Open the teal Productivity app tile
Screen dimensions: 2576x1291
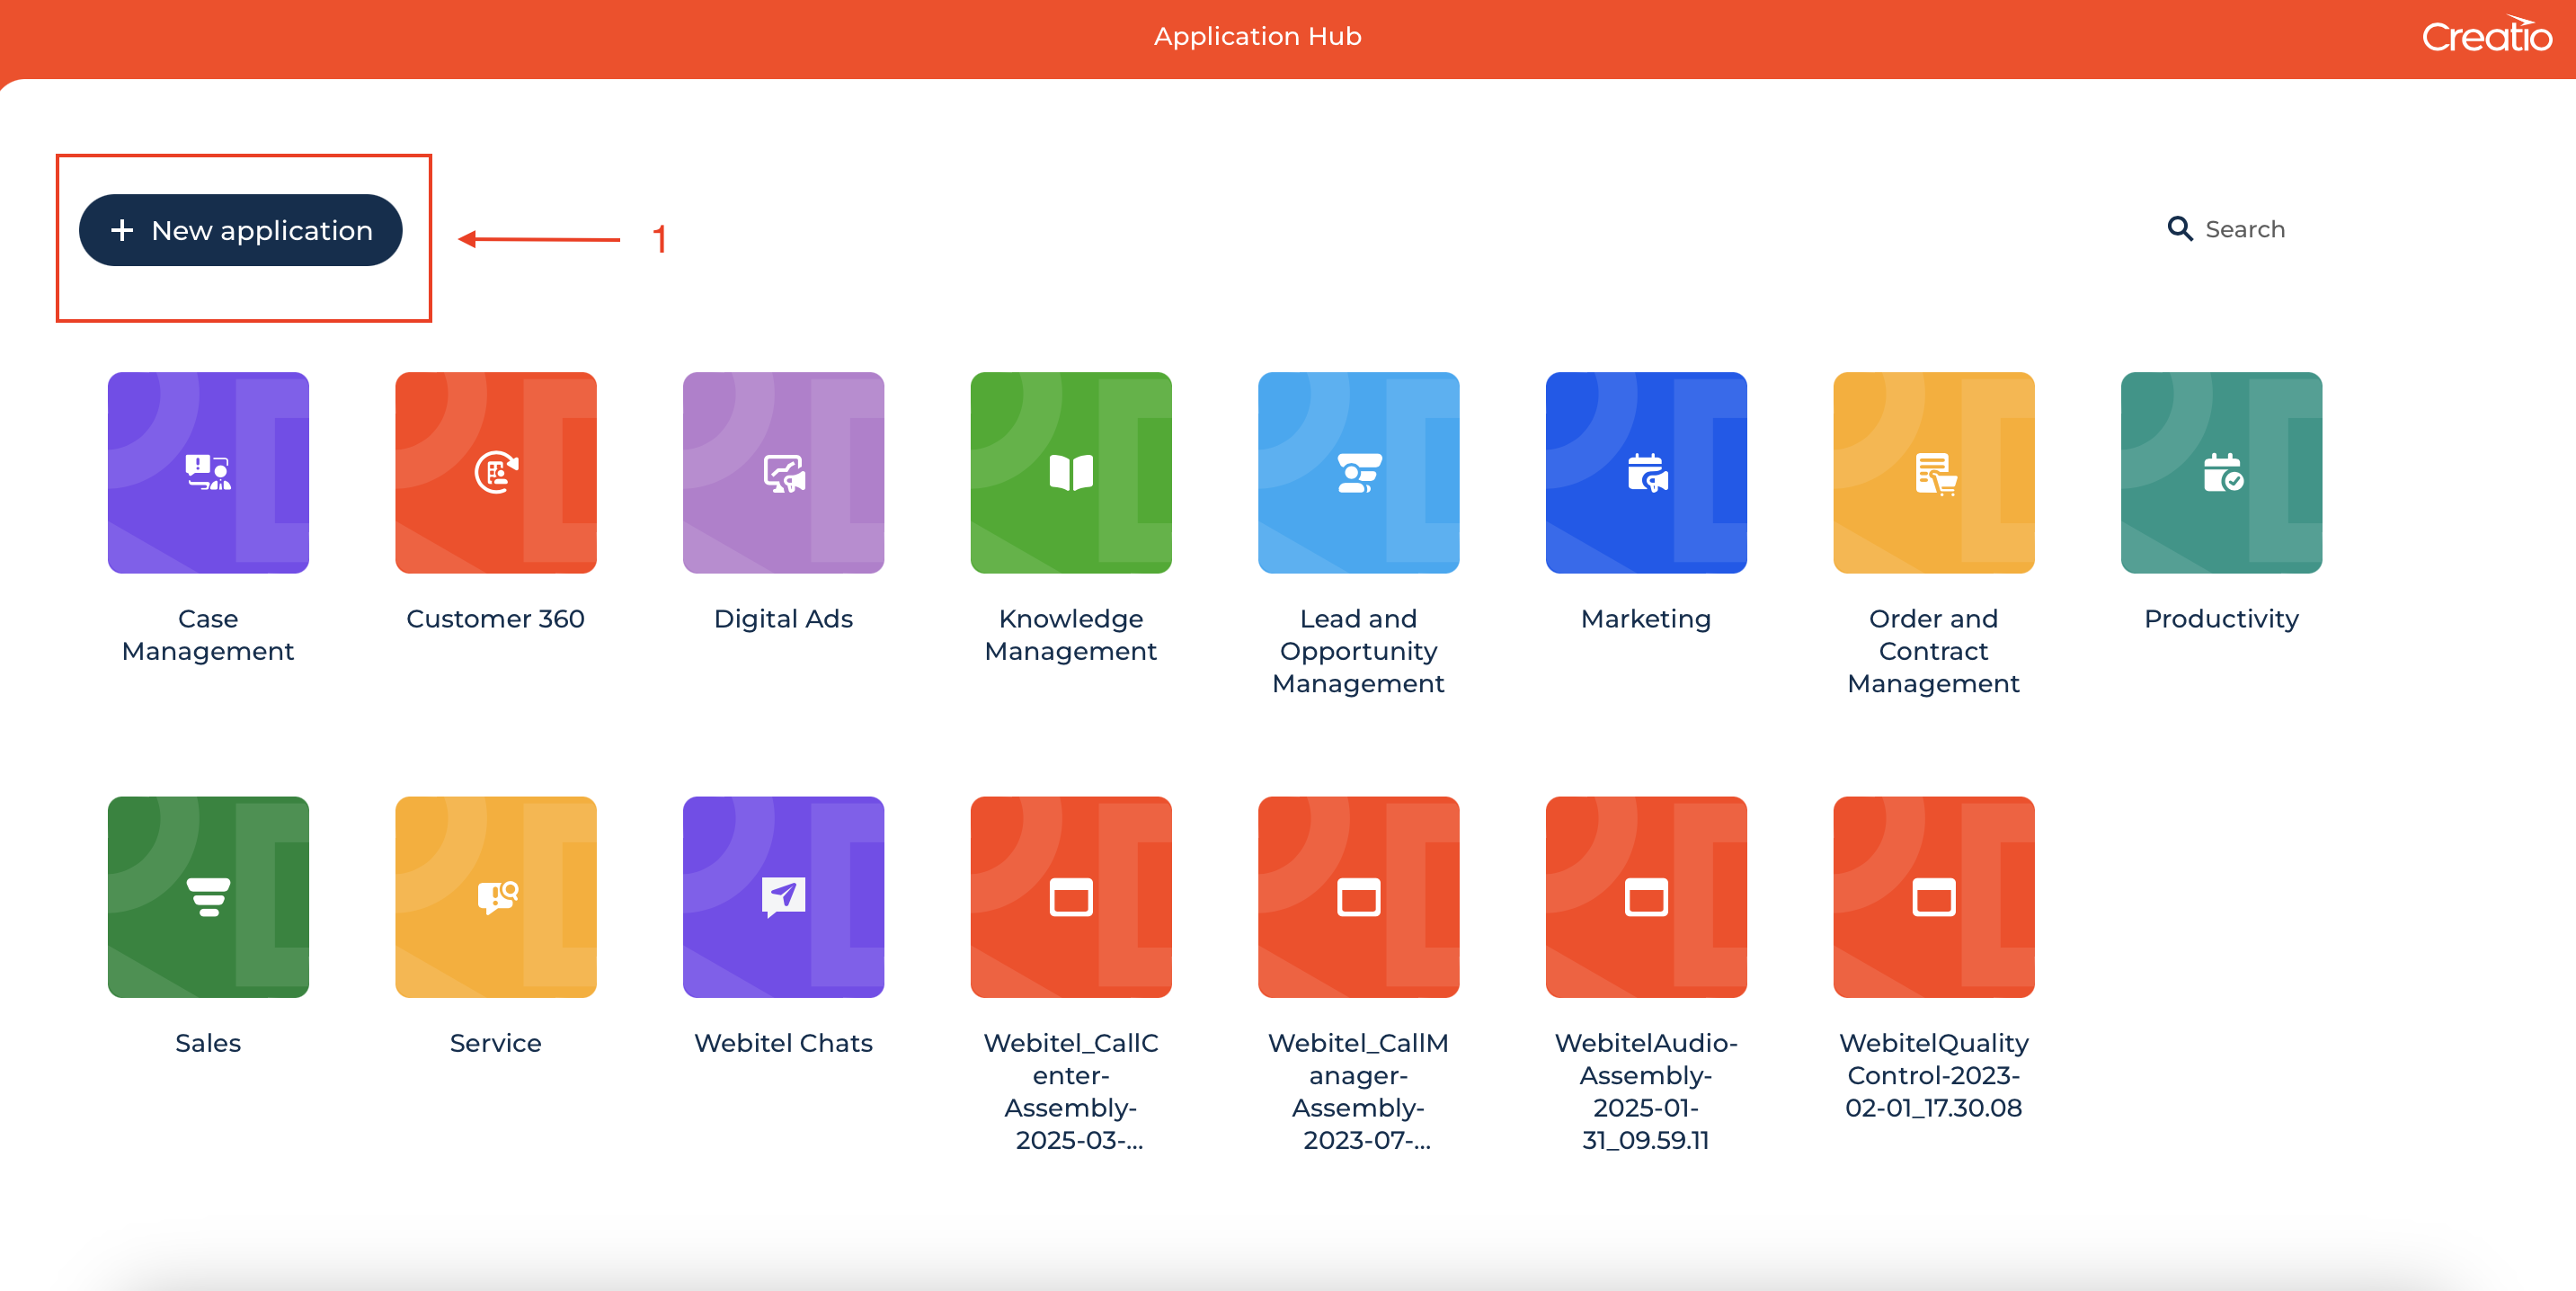click(x=2221, y=472)
